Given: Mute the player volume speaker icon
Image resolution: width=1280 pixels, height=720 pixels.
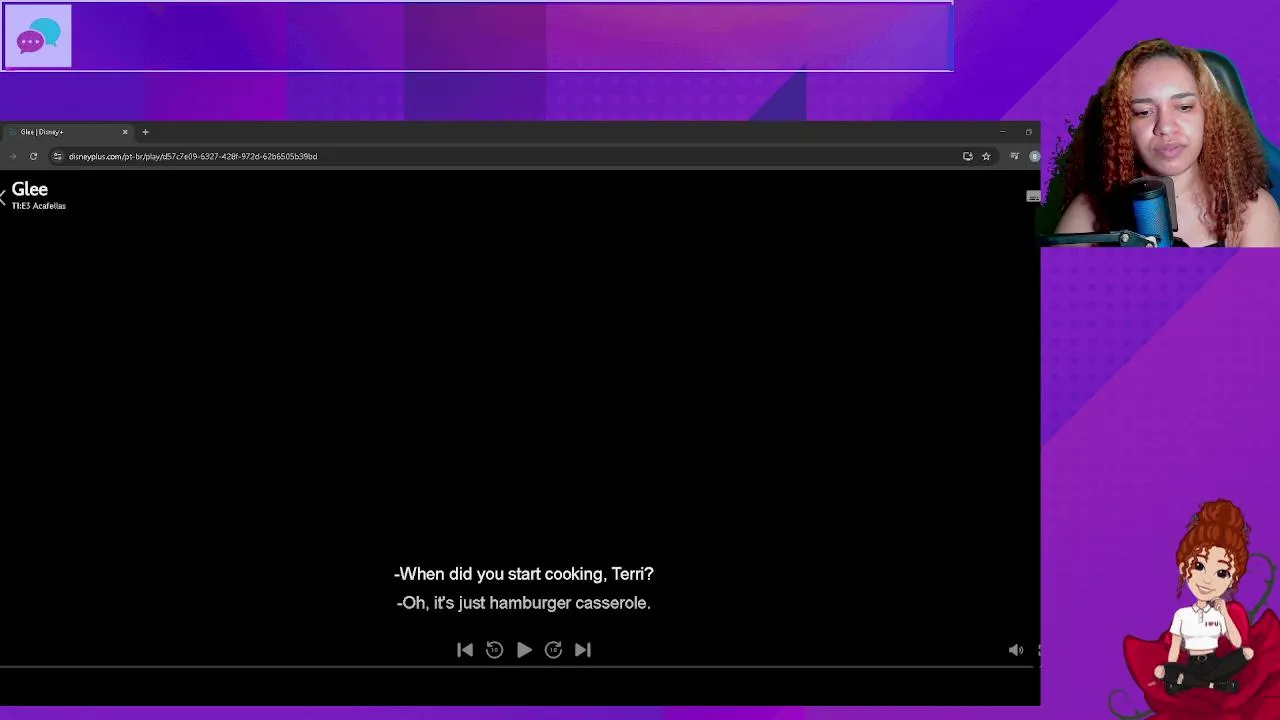Looking at the screenshot, I should (1016, 650).
